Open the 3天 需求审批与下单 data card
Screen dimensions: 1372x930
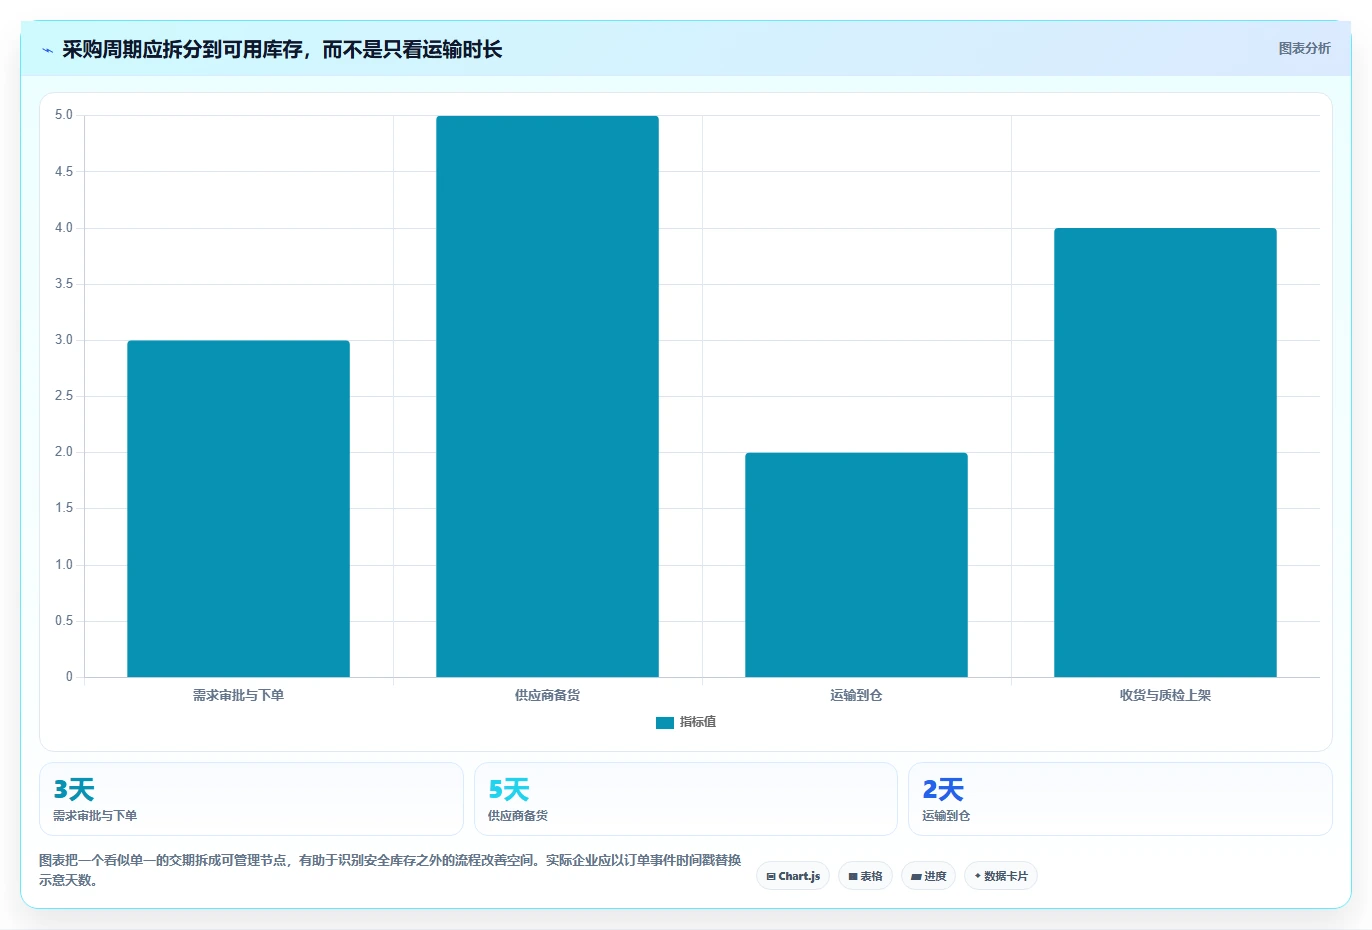tap(251, 799)
